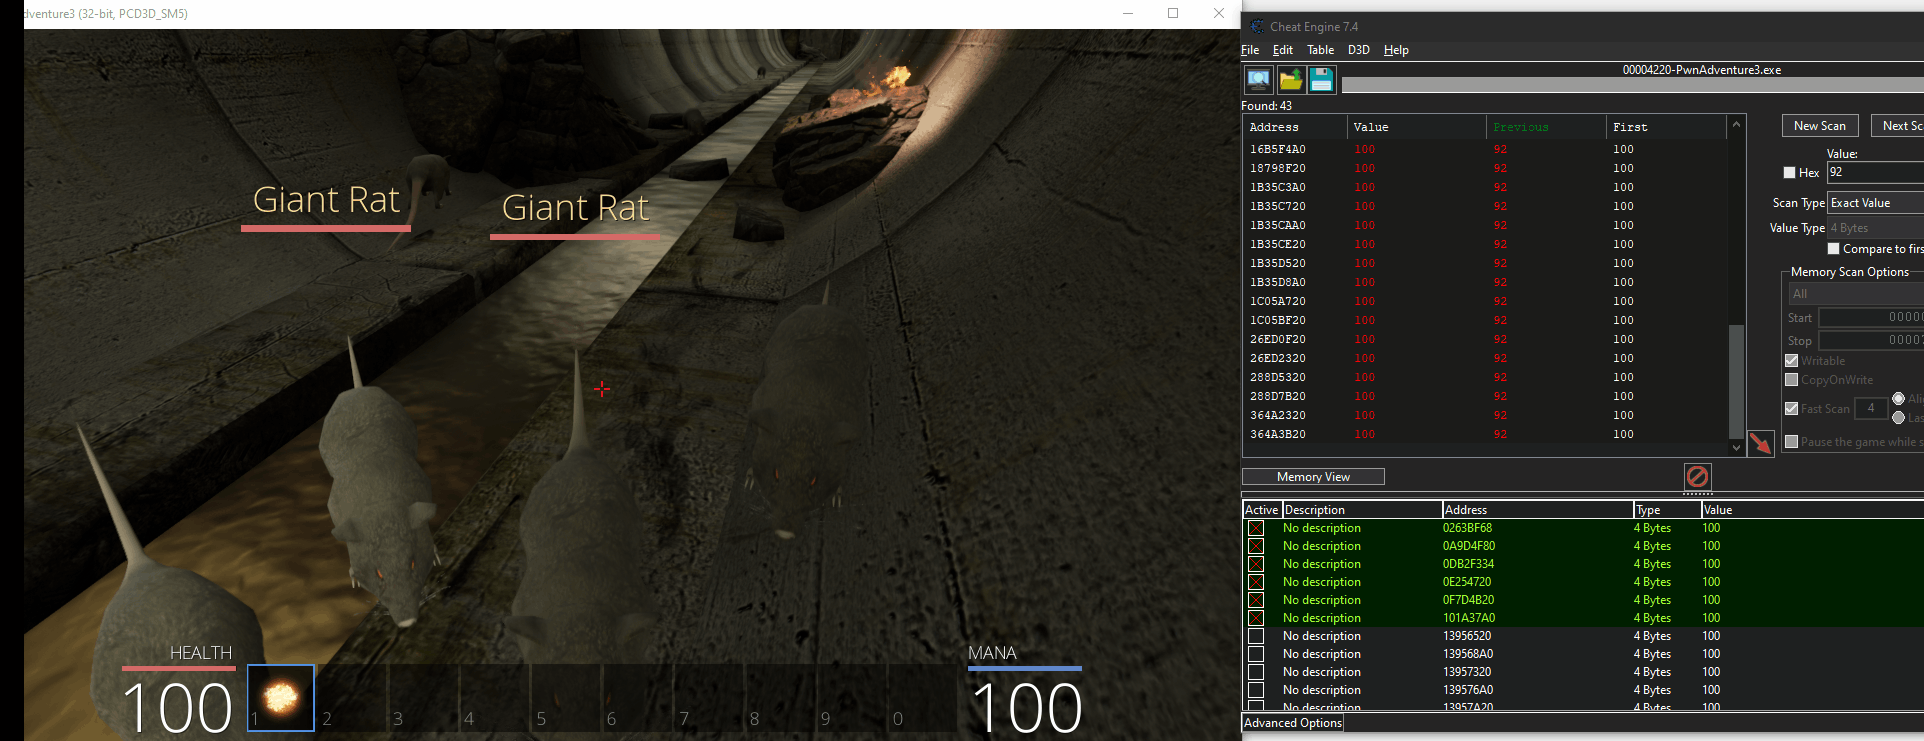Click the Value column header in results
1924x741 pixels.
(x=1416, y=127)
